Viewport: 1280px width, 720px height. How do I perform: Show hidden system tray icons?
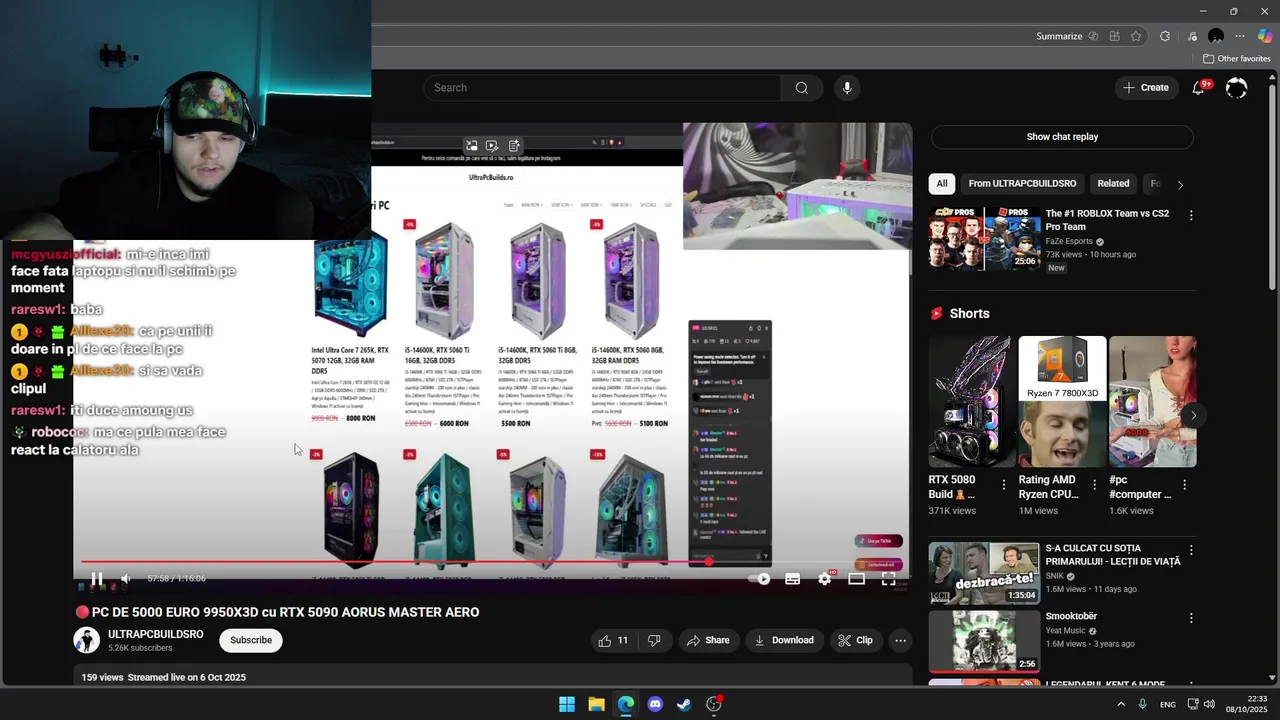point(1121,704)
